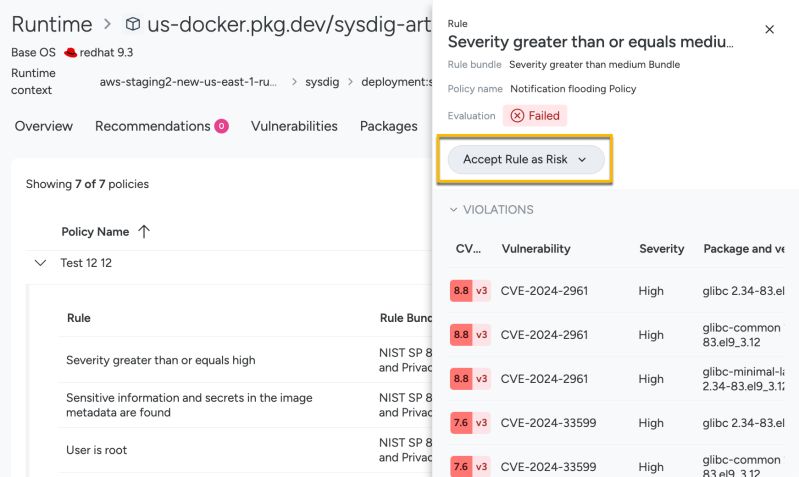
Task: Click the 8.8 CVSS badge for glibc-common
Action: coord(470,335)
